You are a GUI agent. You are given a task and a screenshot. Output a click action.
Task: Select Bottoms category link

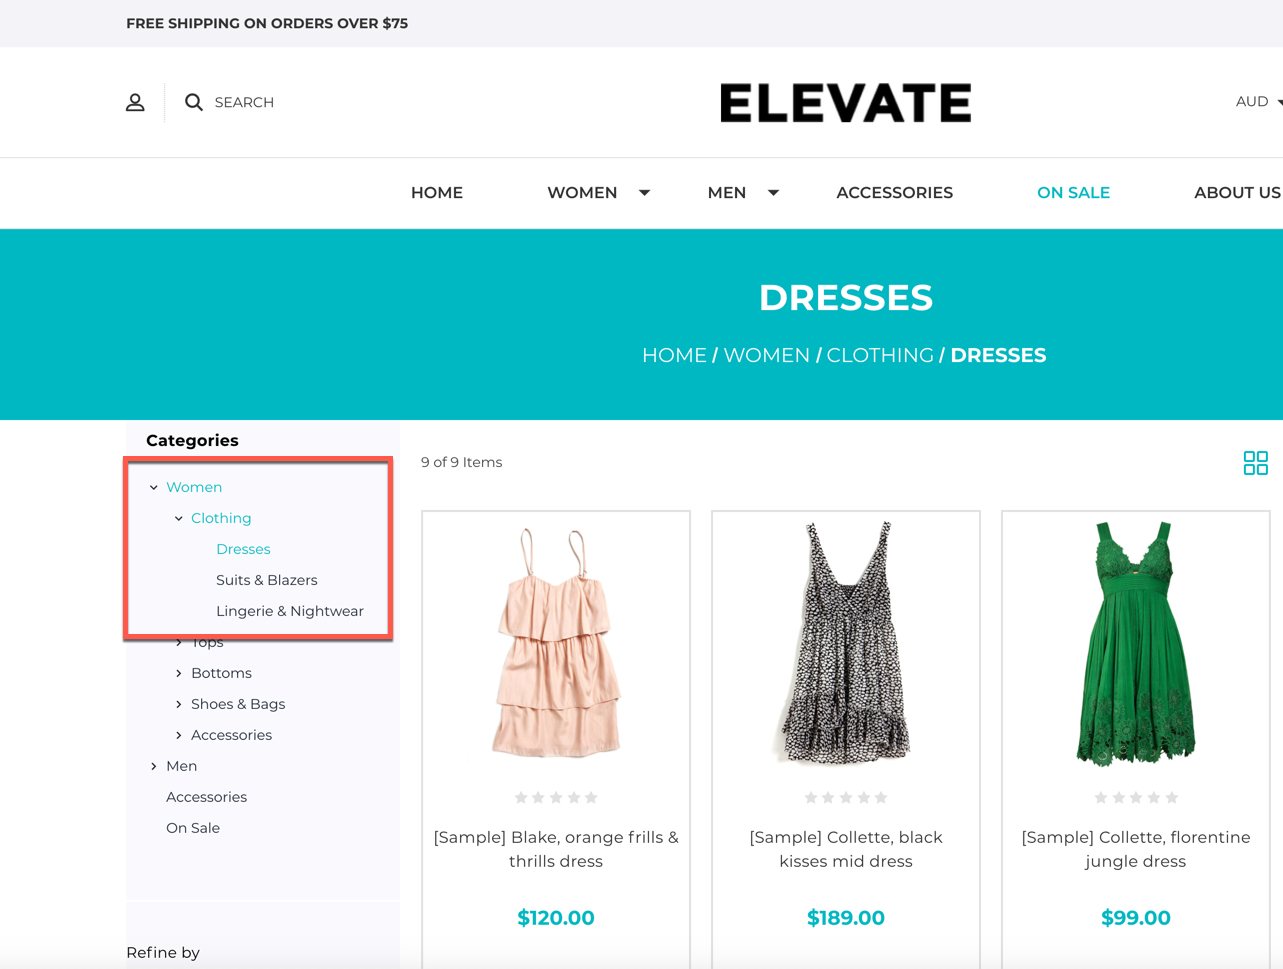221,673
